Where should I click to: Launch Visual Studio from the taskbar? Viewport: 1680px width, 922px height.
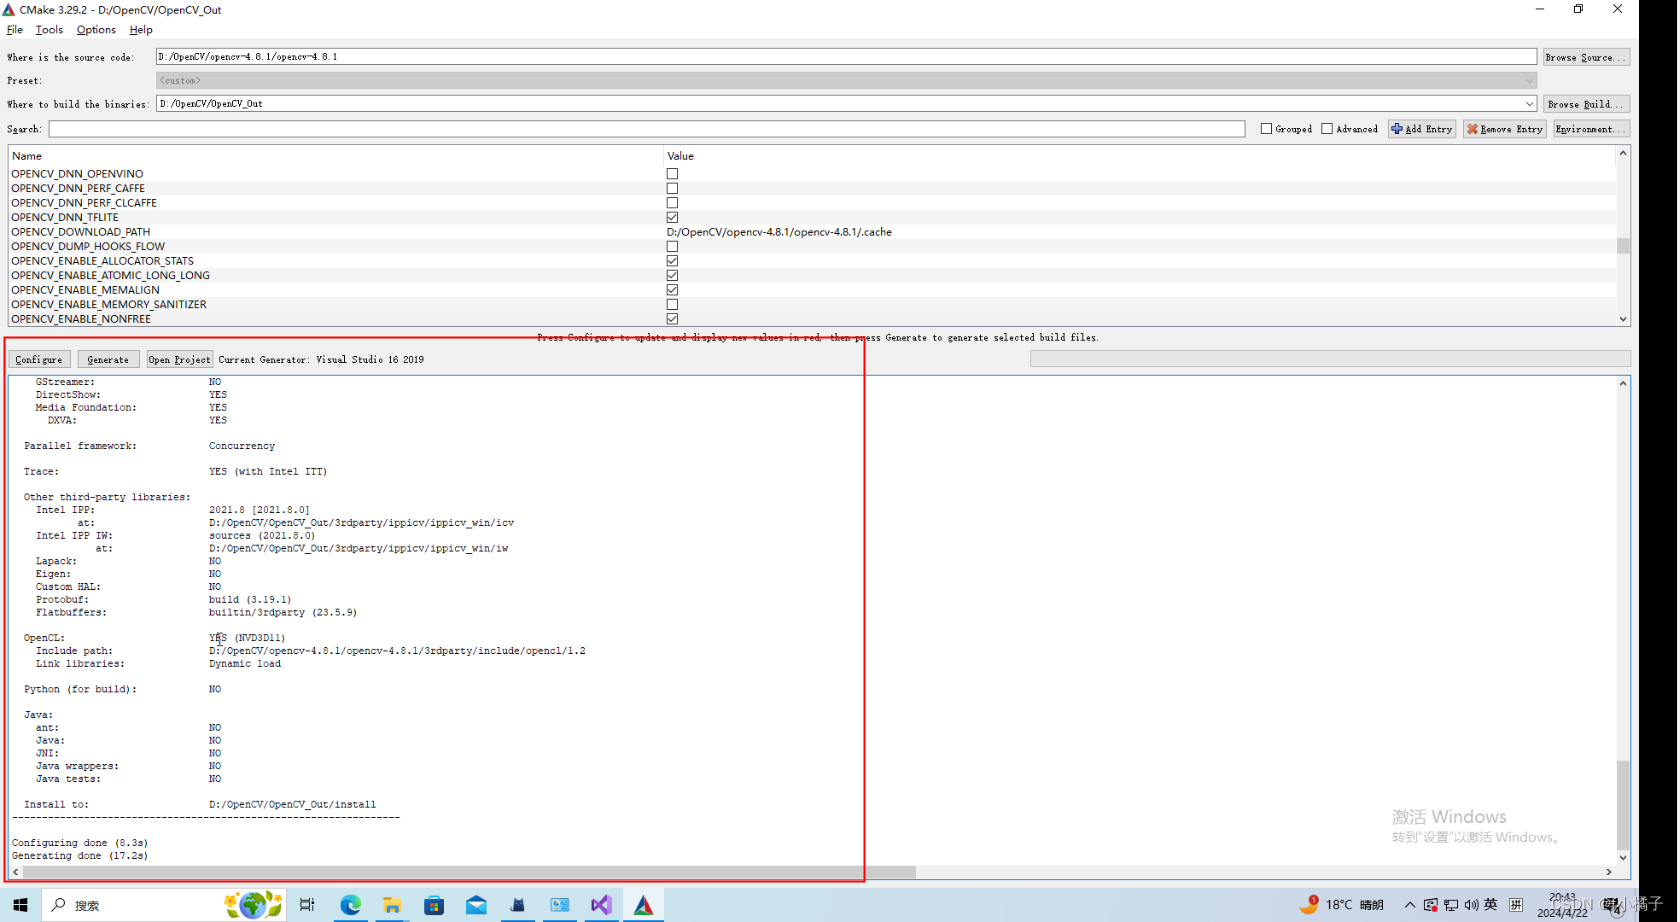pos(601,905)
